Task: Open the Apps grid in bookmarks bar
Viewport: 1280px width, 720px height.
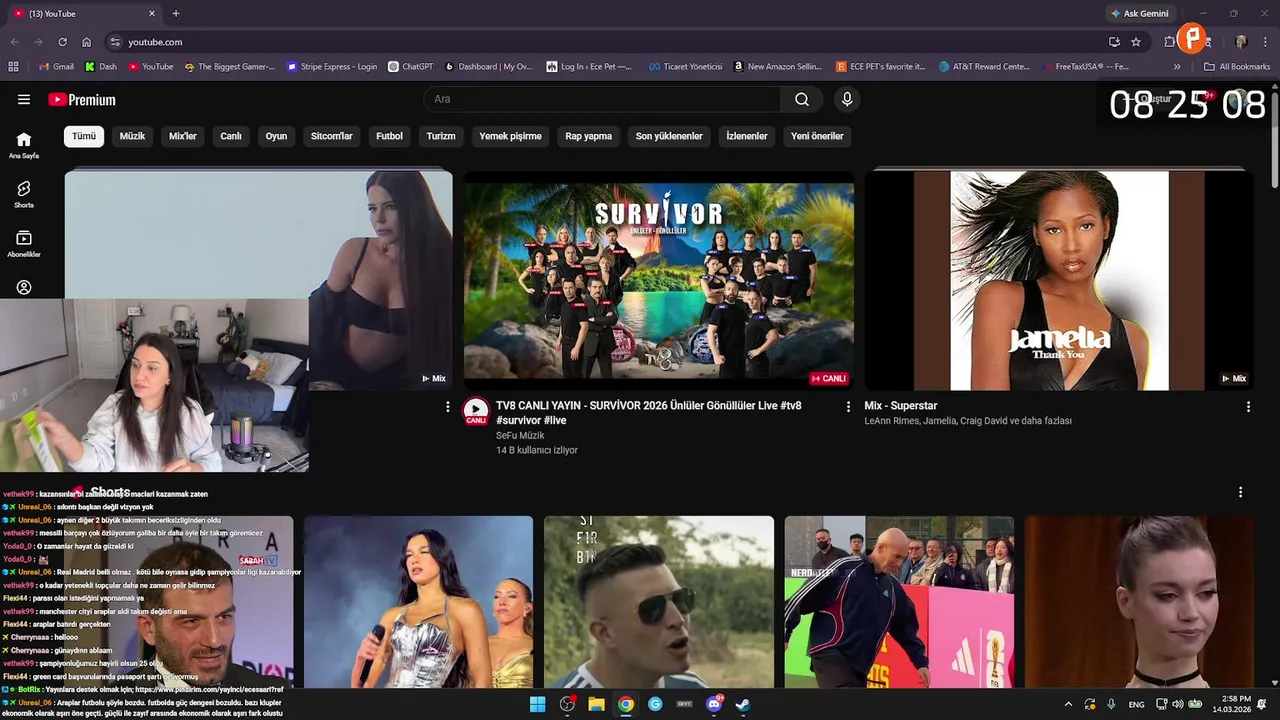Action: pyautogui.click(x=13, y=67)
